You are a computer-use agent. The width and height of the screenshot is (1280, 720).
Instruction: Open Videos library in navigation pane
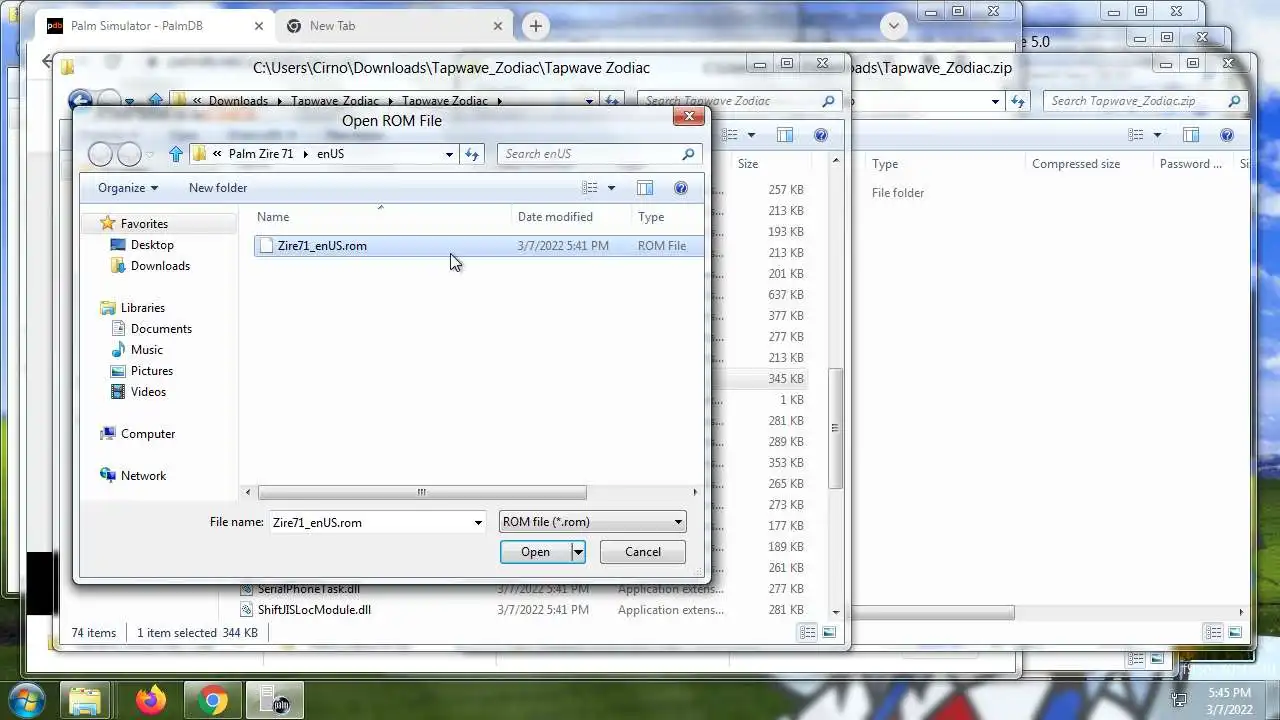click(x=148, y=391)
